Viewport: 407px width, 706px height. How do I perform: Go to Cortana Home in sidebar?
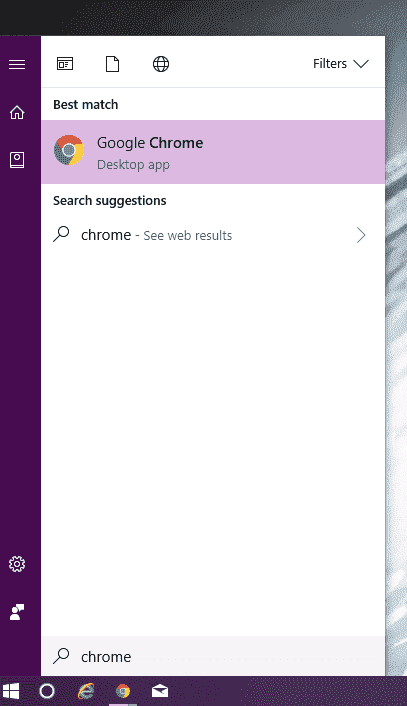tap(17, 112)
